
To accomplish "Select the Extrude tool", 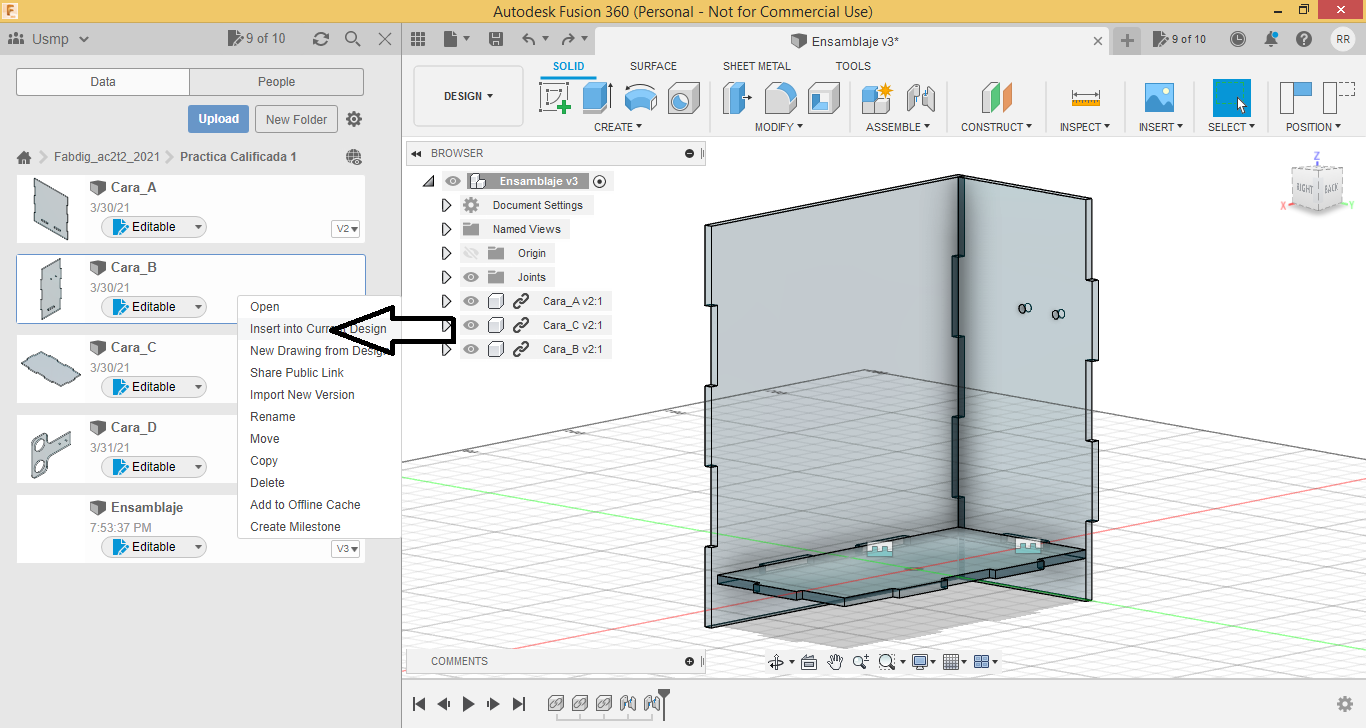I will click(598, 99).
